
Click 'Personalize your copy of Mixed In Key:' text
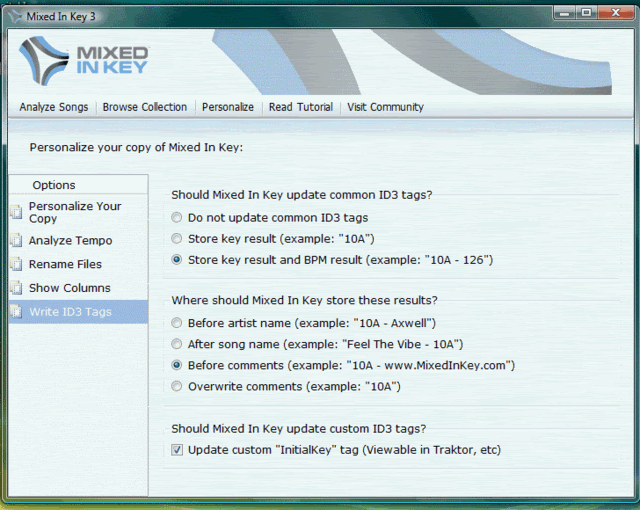coord(136,147)
